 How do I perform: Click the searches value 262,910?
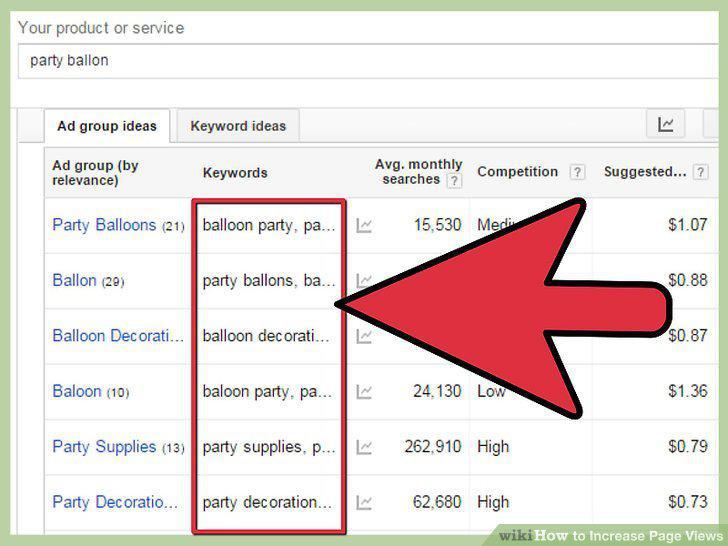click(x=433, y=447)
